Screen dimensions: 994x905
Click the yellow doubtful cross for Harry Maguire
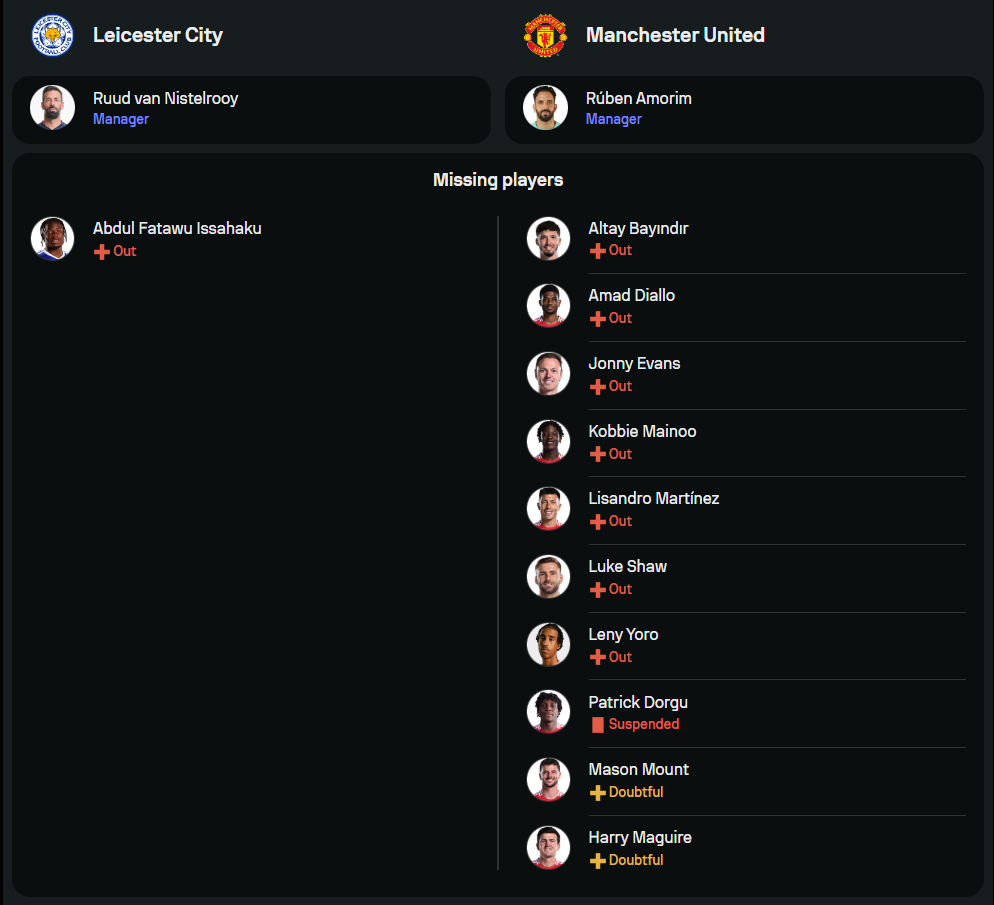[597, 861]
